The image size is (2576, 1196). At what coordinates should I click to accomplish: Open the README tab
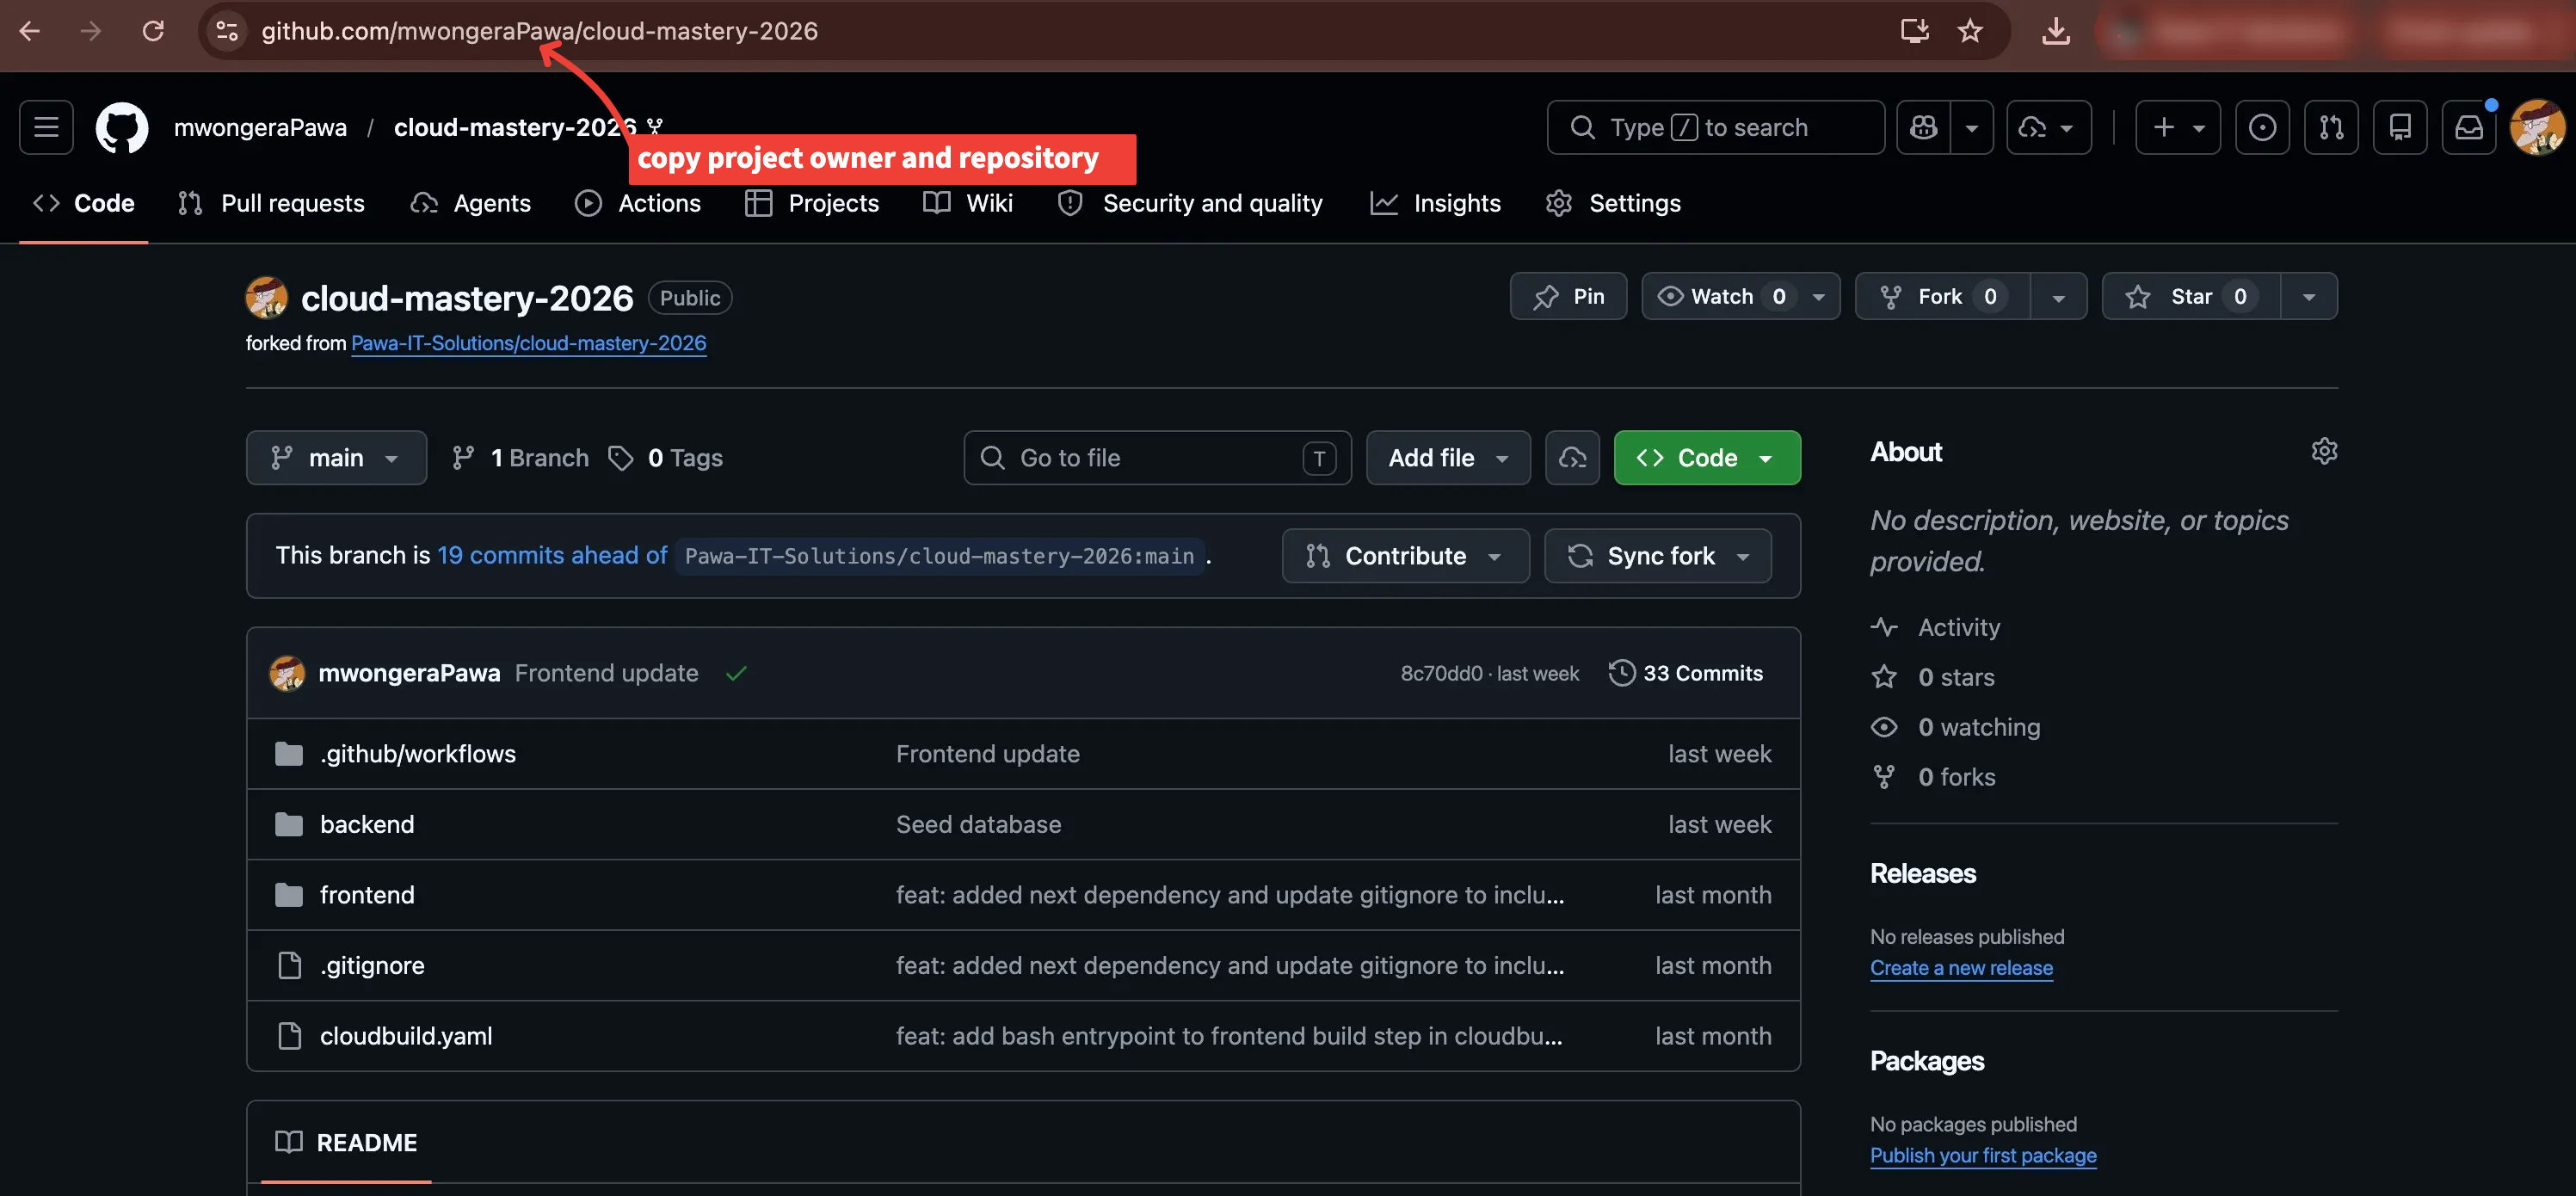pos(346,1142)
